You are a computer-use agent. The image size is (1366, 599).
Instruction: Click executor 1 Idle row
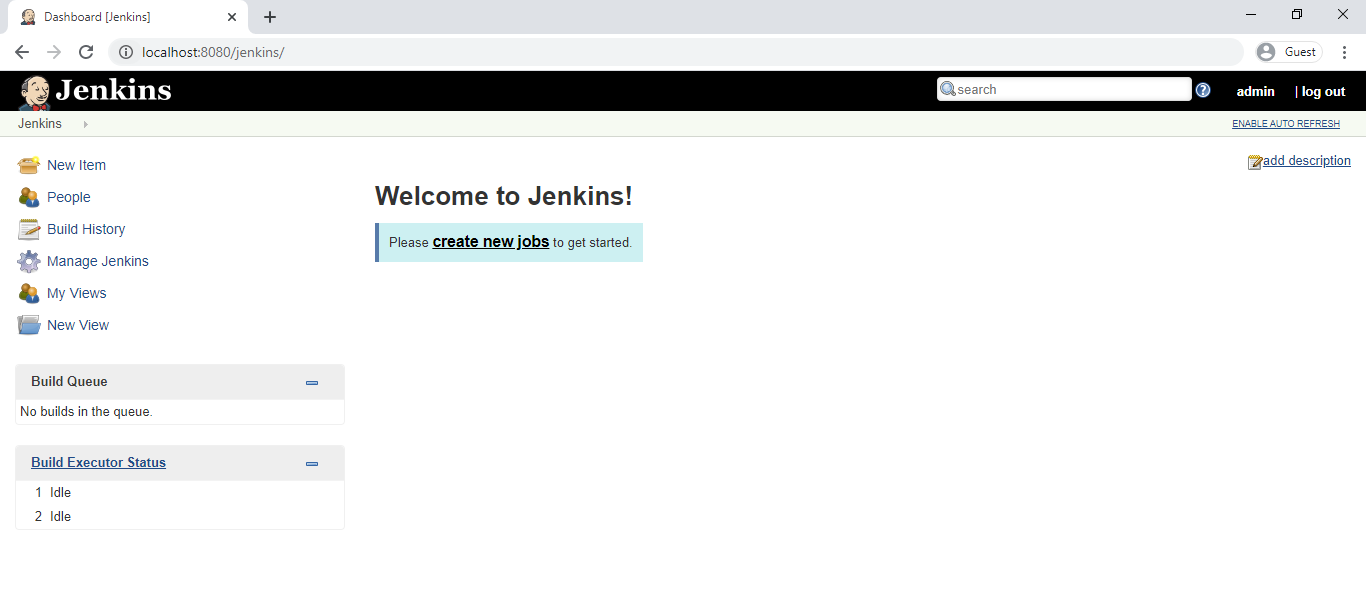pyautogui.click(x=180, y=493)
